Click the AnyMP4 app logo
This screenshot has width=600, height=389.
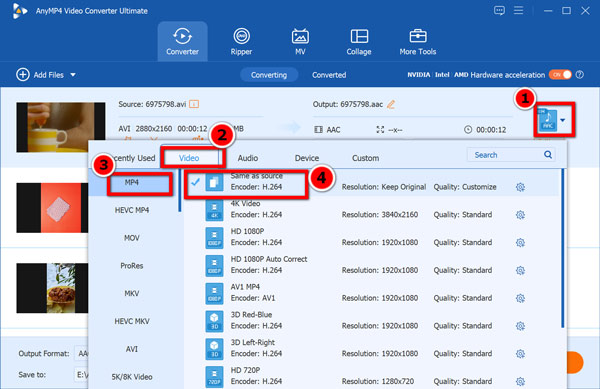[20, 11]
